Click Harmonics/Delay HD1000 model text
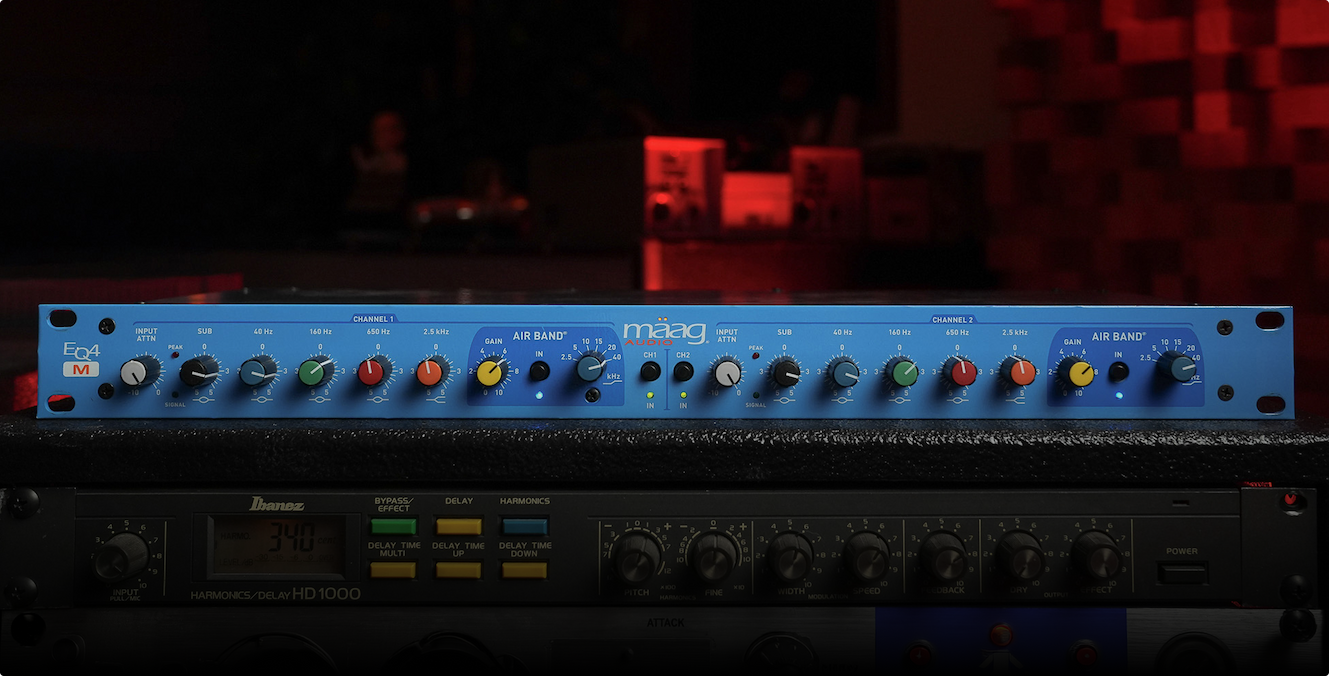 (275, 594)
